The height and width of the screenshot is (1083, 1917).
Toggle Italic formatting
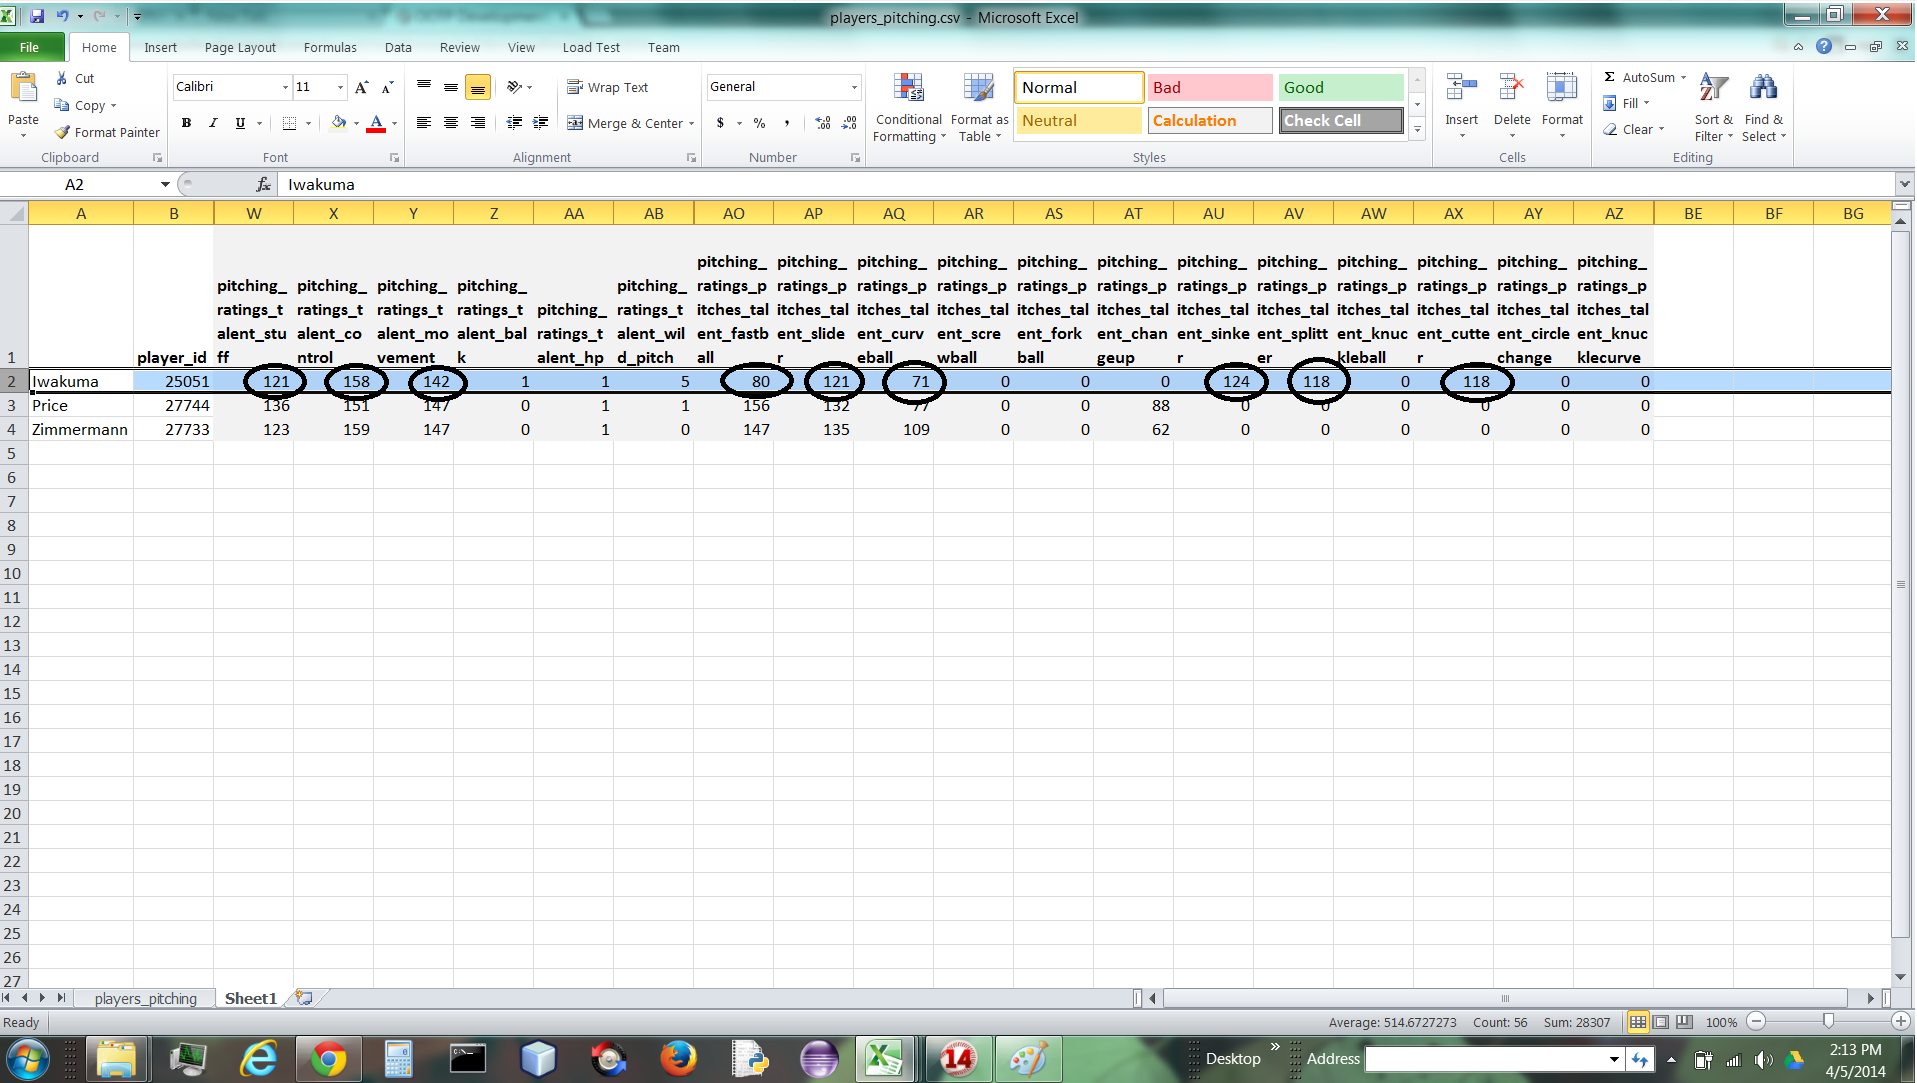213,123
